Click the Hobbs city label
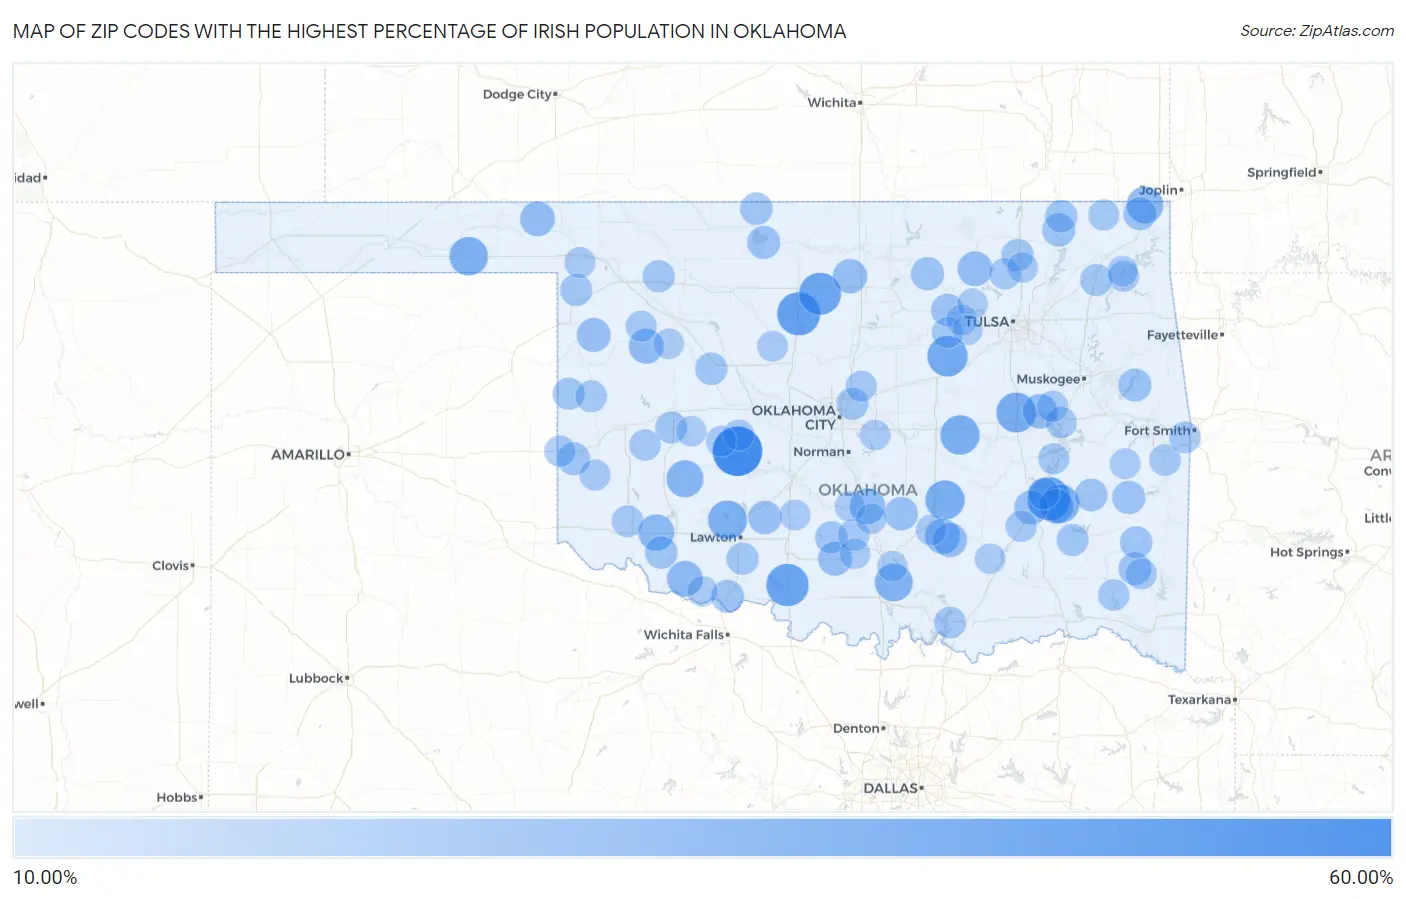The image size is (1406, 899). (177, 797)
